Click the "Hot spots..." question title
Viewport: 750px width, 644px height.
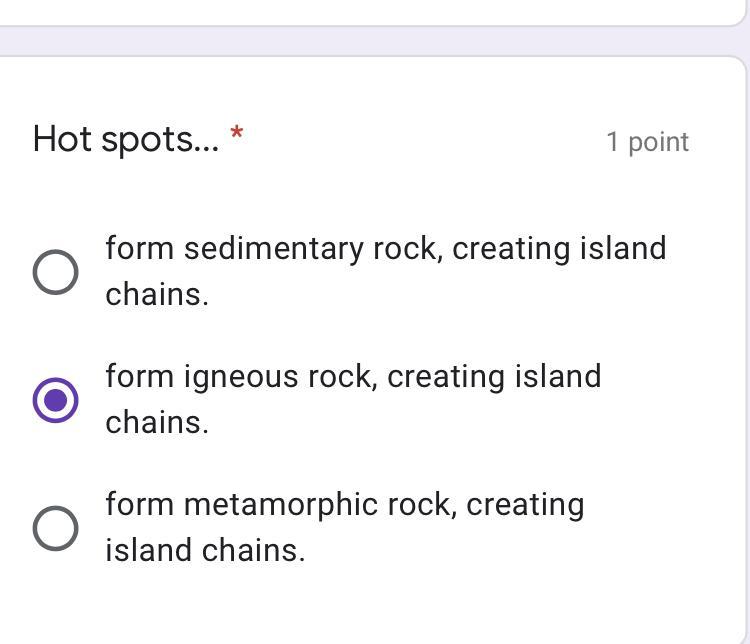click(126, 139)
